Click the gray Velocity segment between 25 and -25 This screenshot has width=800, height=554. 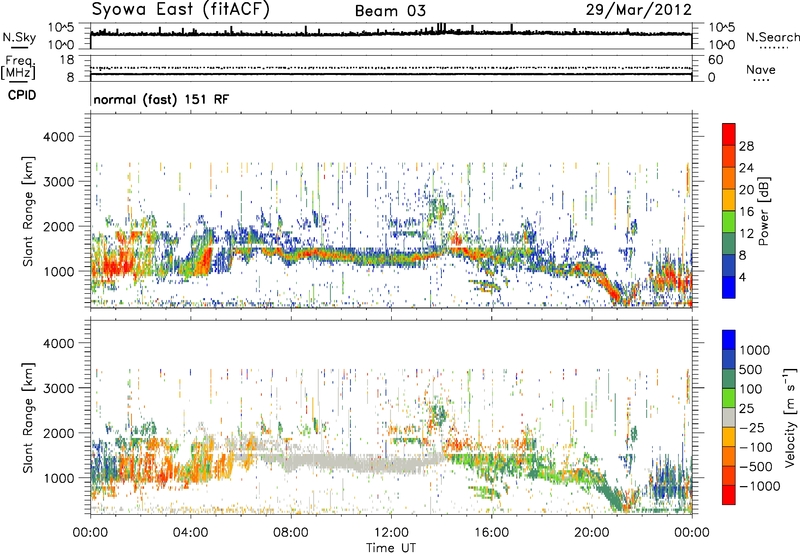[x=729, y=417]
